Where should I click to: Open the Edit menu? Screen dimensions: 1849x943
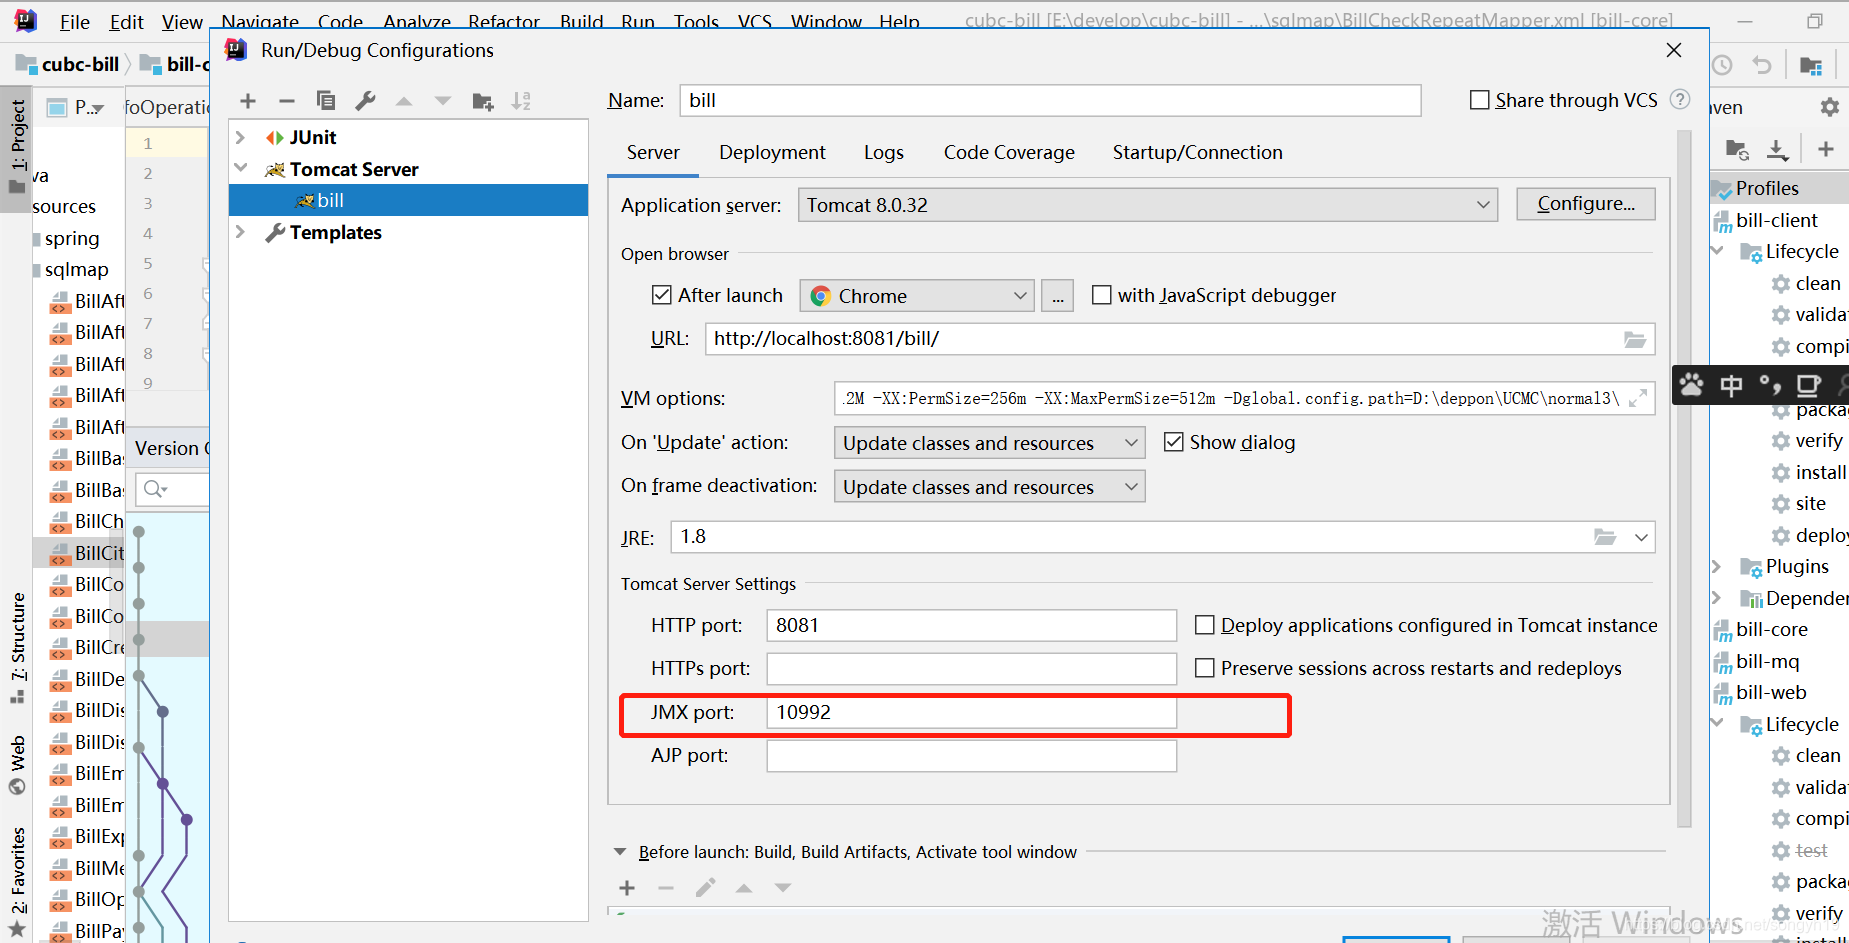(126, 21)
